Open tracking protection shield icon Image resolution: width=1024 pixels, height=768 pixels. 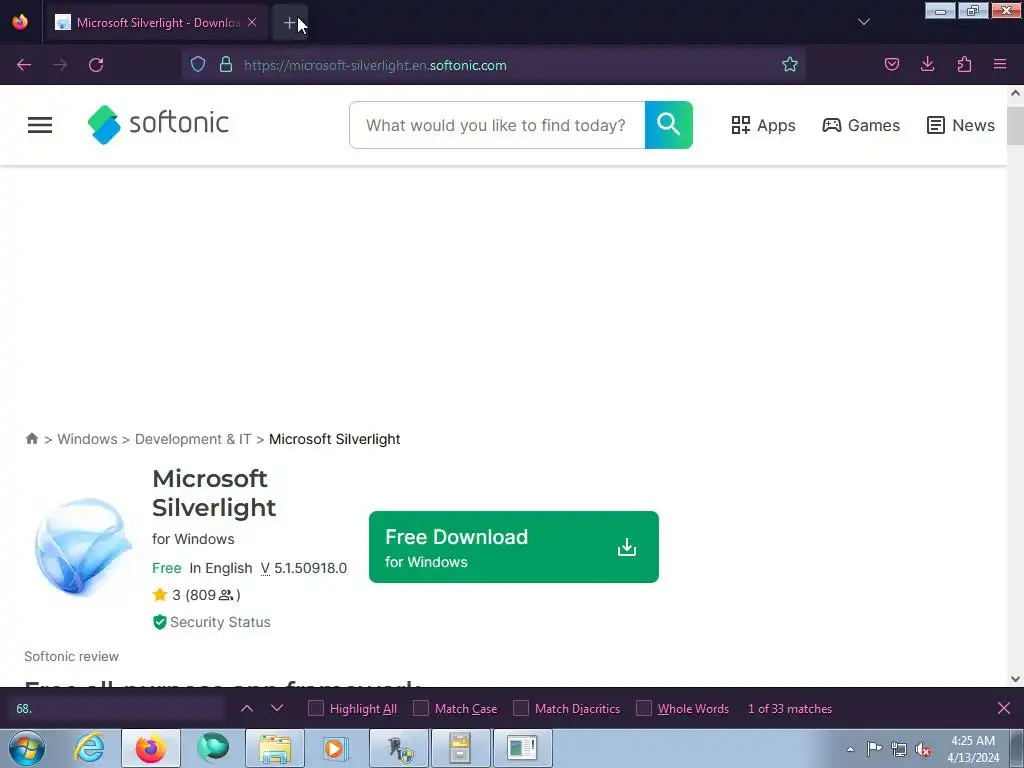pyautogui.click(x=198, y=65)
